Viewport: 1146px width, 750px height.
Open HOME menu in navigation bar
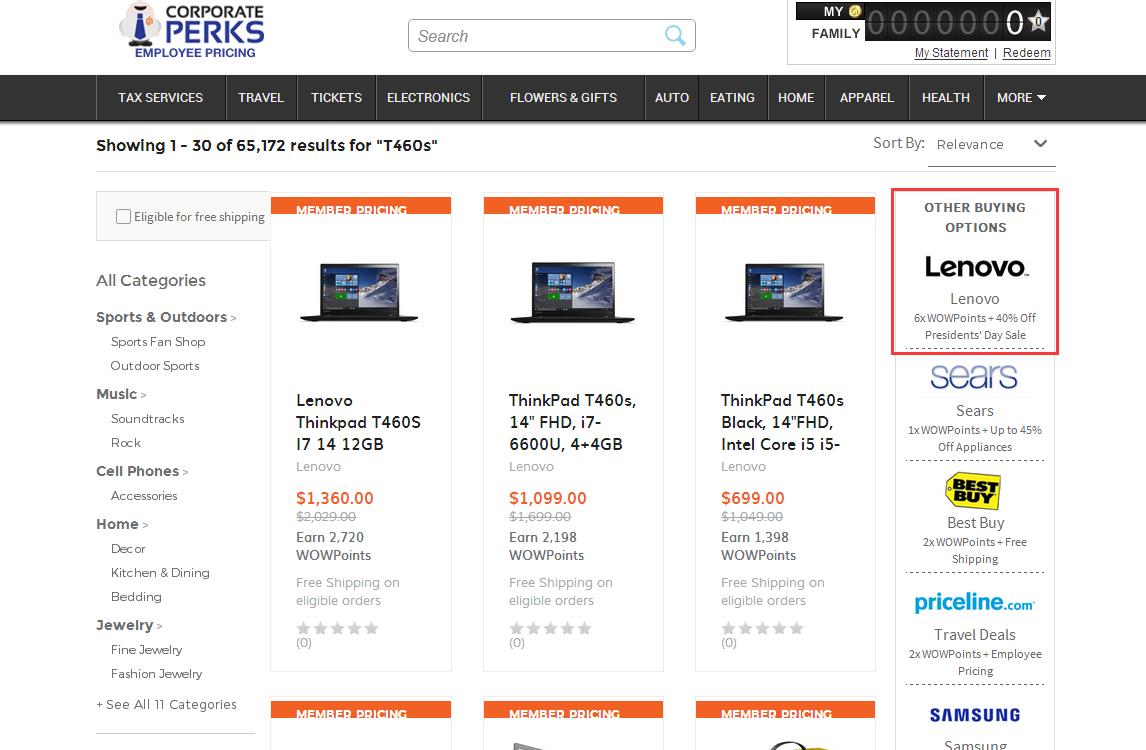[796, 98]
